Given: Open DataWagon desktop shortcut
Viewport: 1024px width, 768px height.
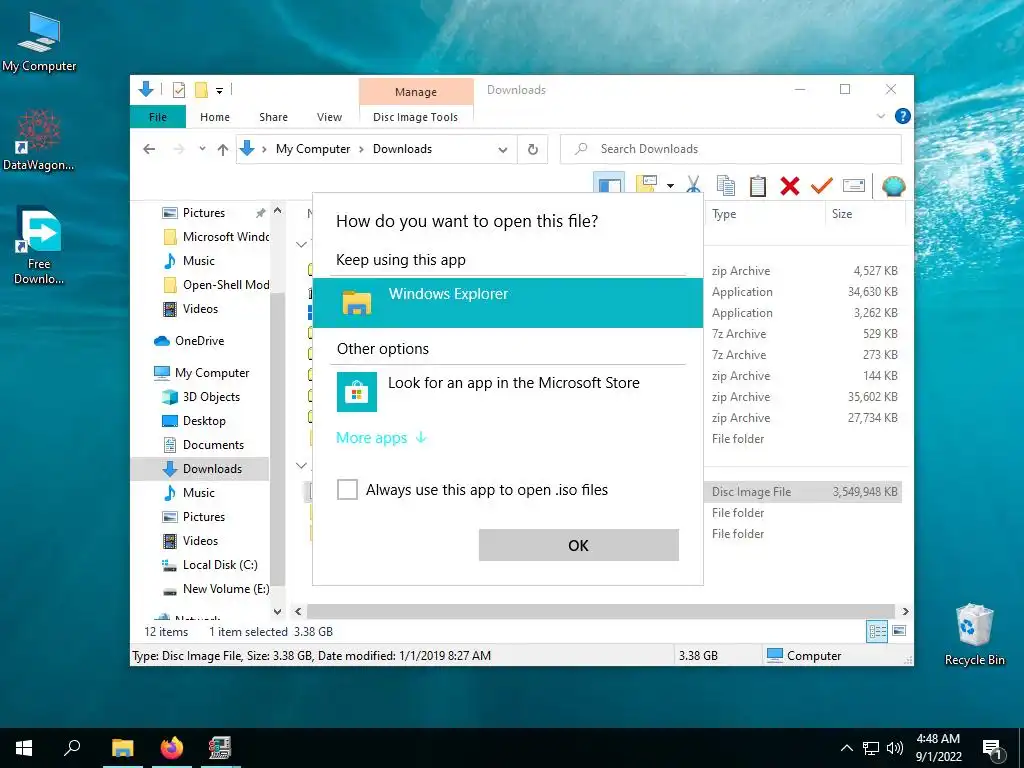Looking at the screenshot, I should pos(39,140).
